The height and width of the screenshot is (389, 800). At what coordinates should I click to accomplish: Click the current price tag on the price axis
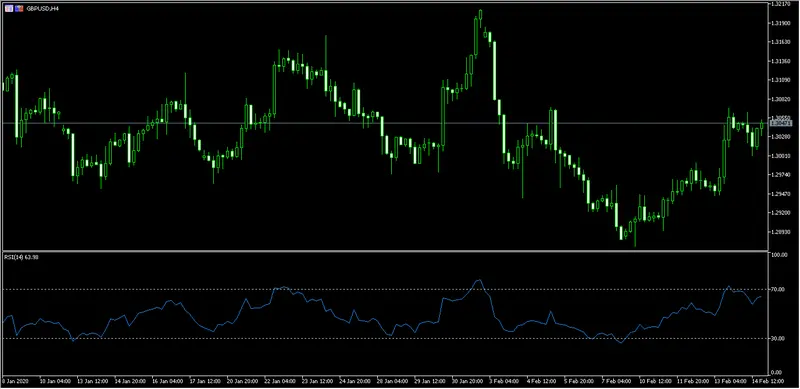pyautogui.click(x=781, y=123)
